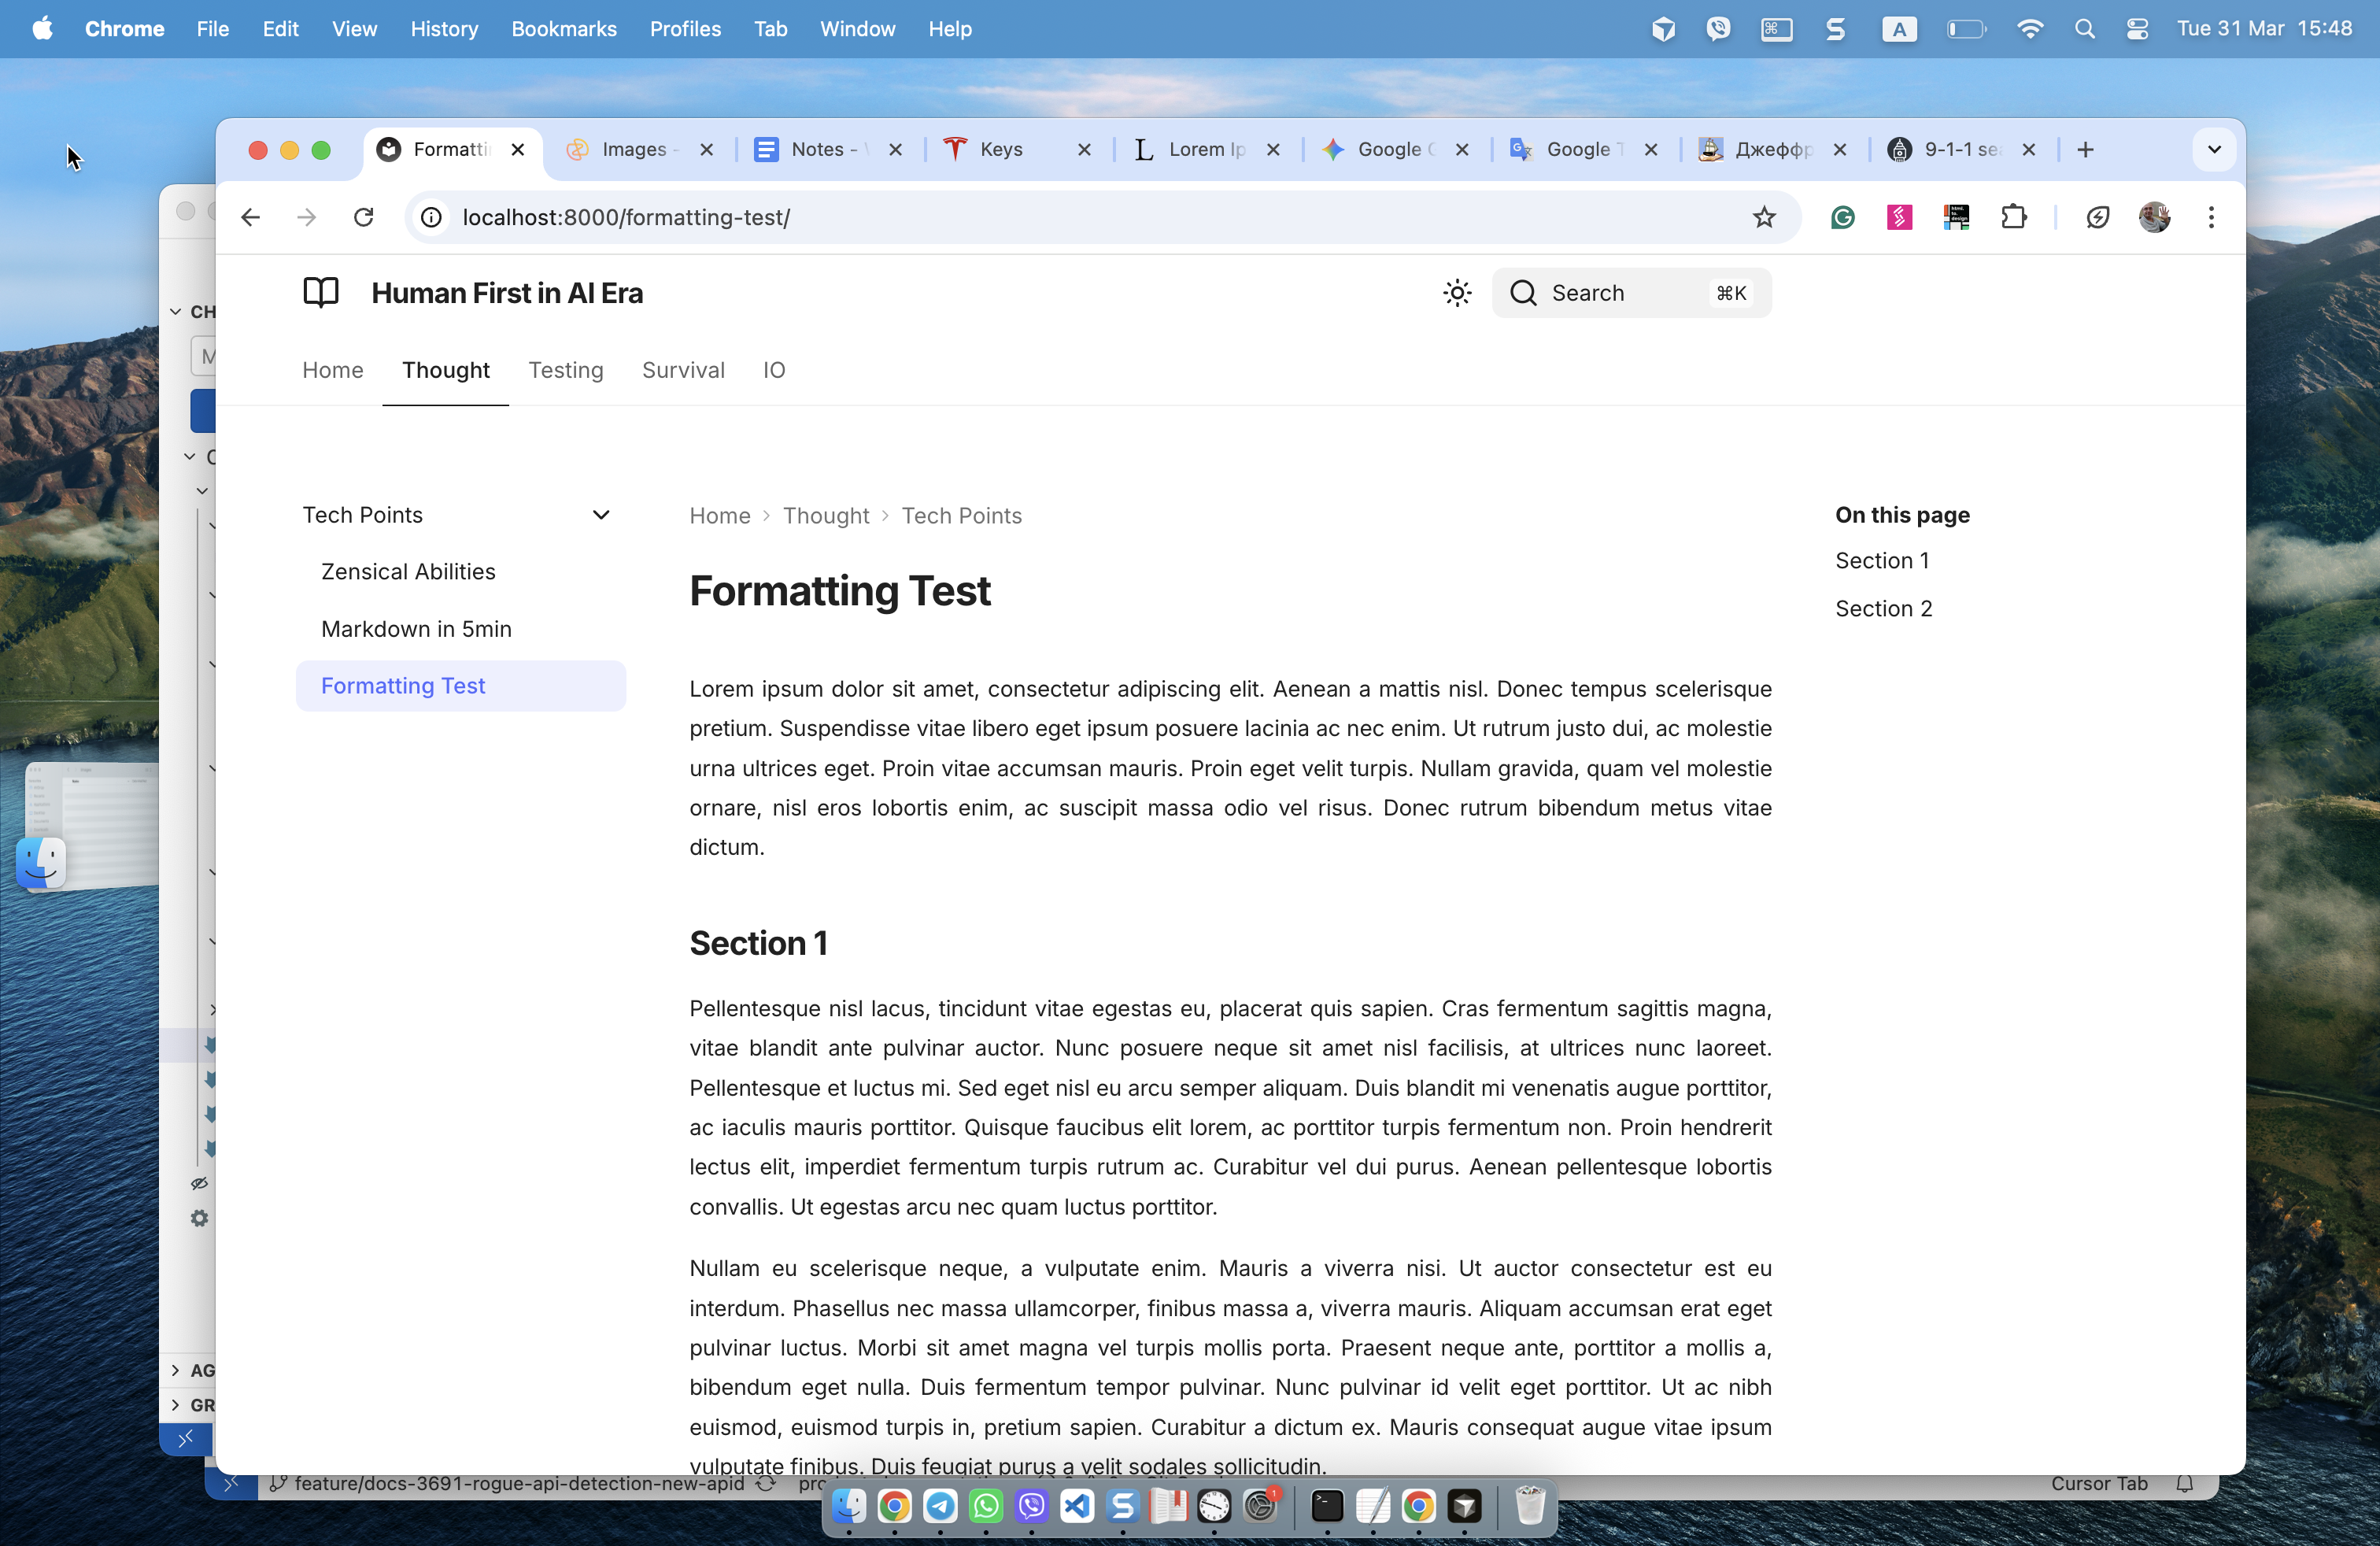Screen dimensions: 2380x1546
Task: Open the Chrome extensions puzzle icon
Action: (2013, 217)
